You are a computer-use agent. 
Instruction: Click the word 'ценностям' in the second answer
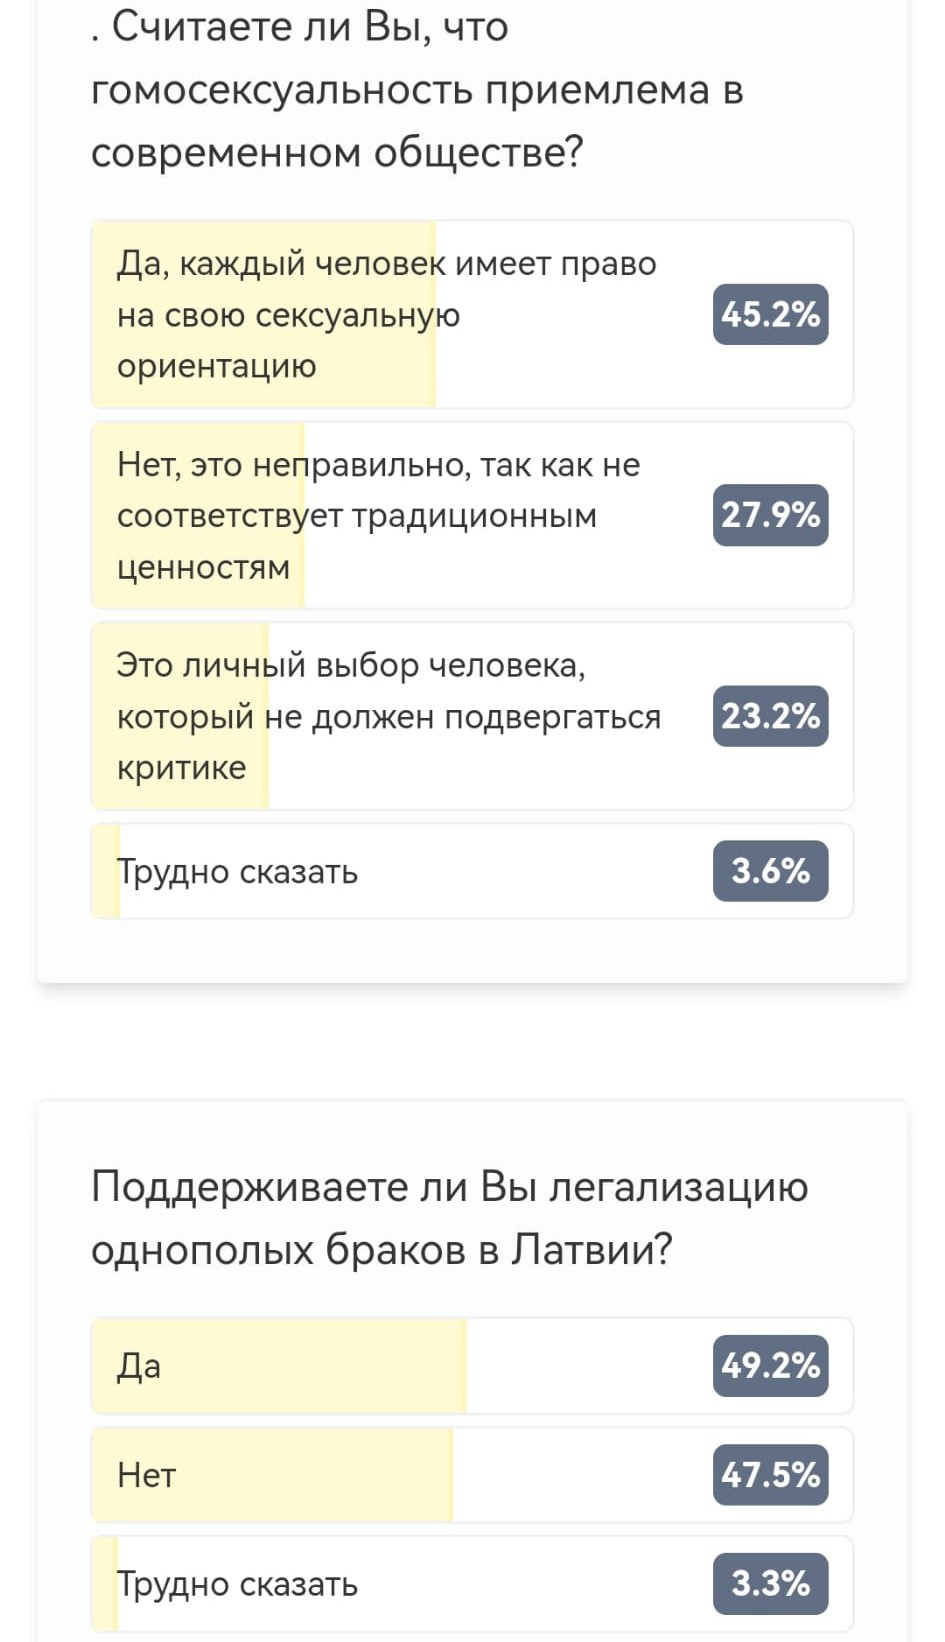203,567
